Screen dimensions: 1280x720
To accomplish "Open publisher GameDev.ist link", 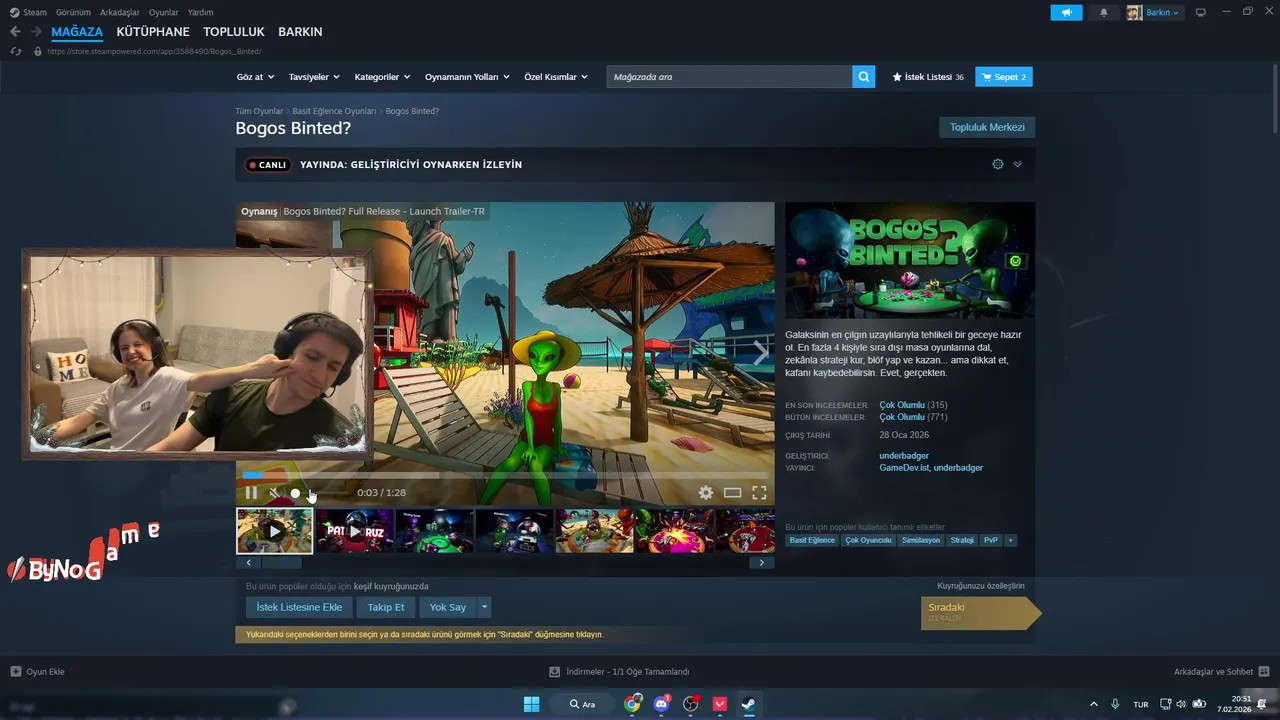I will 904,468.
